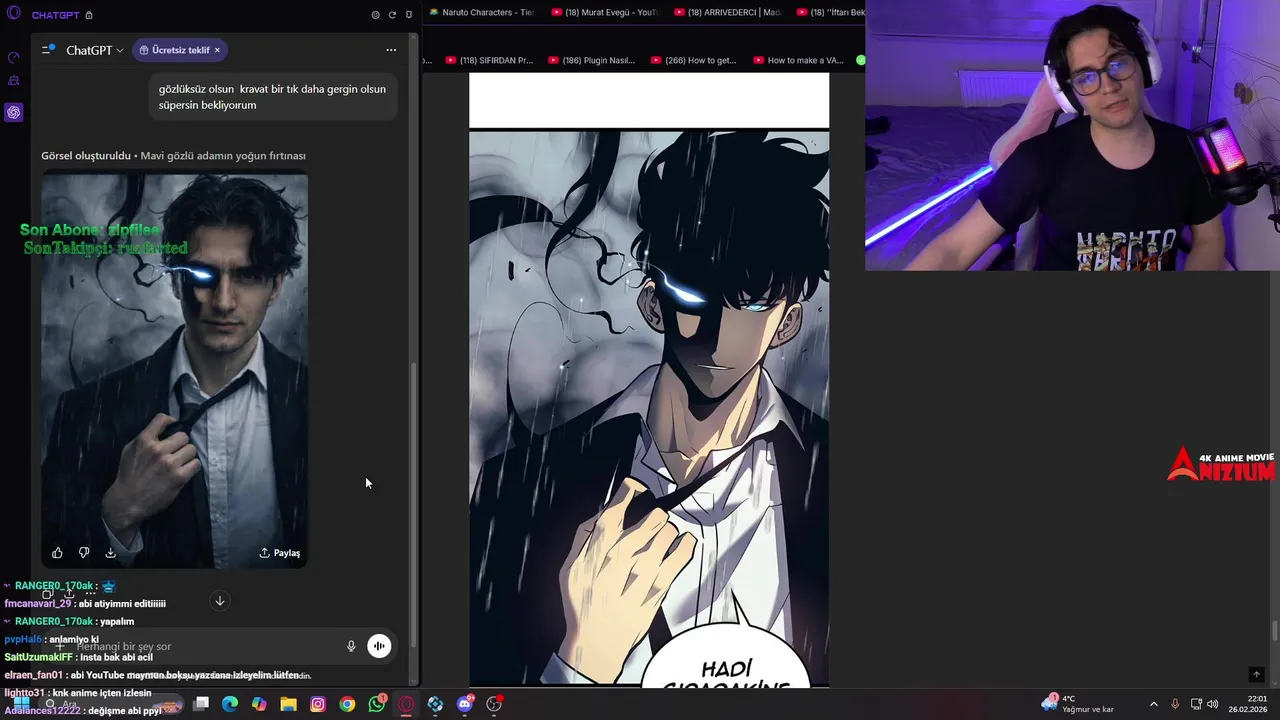Open the three-dot options menu in ChatGPT

point(391,50)
